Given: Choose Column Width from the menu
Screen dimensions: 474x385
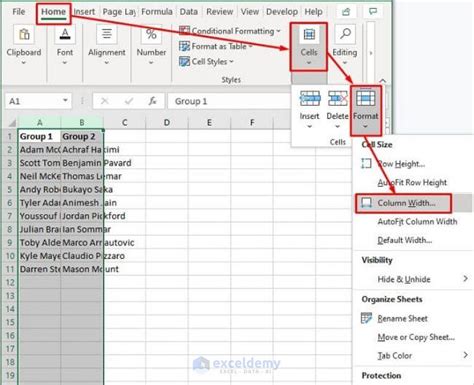Looking at the screenshot, I should coord(406,203).
